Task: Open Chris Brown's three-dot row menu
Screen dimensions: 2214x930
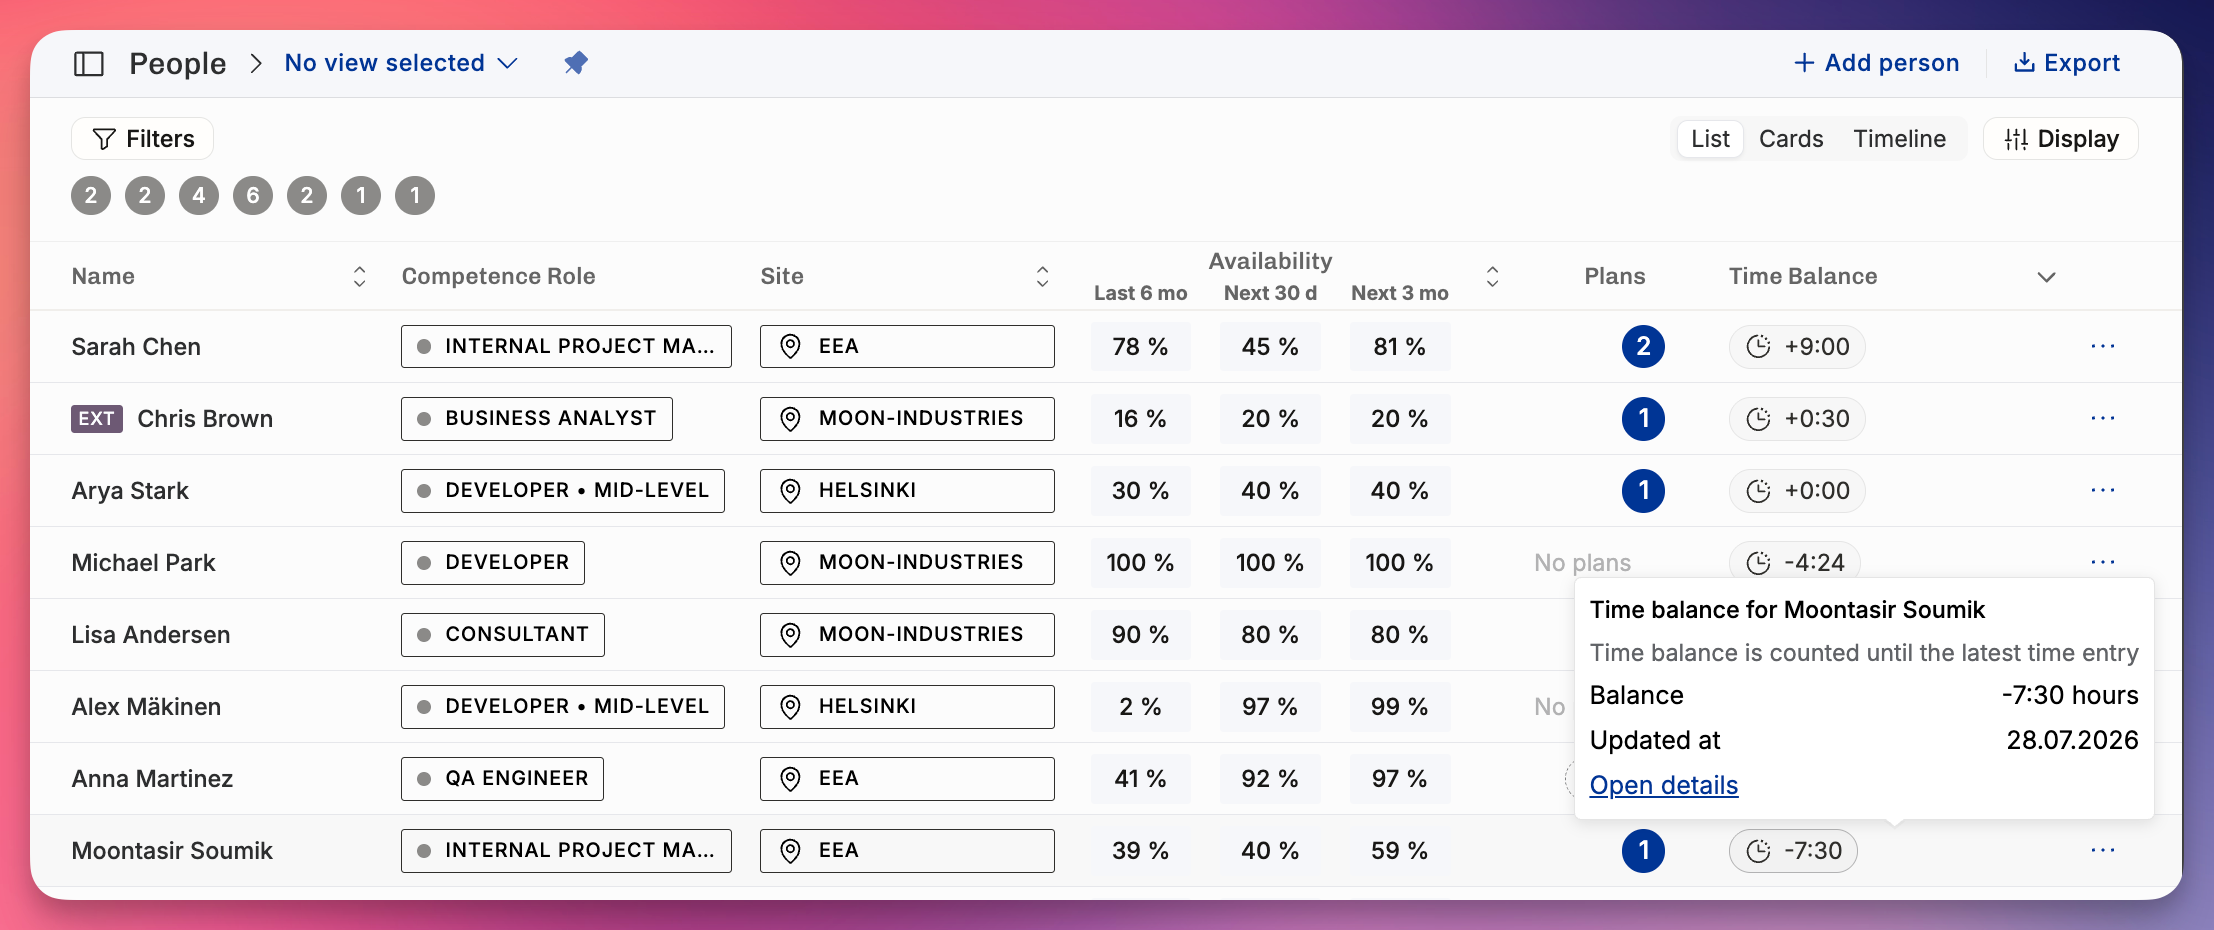Action: [x=2102, y=418]
